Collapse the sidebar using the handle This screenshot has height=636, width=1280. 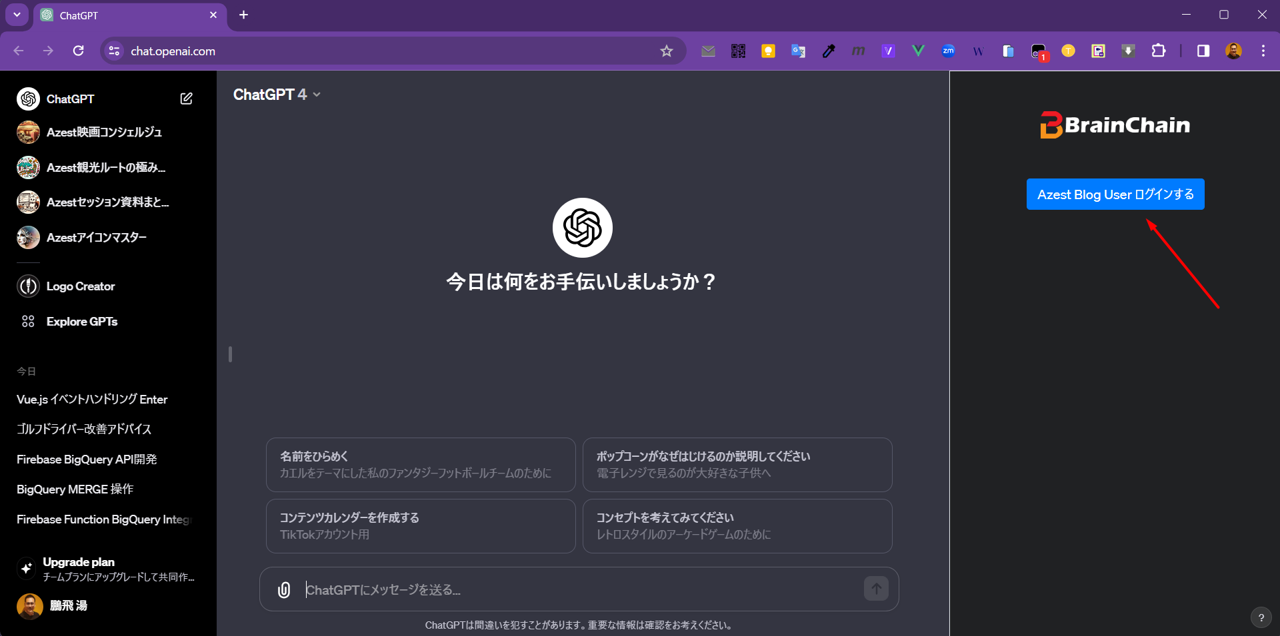(x=230, y=354)
